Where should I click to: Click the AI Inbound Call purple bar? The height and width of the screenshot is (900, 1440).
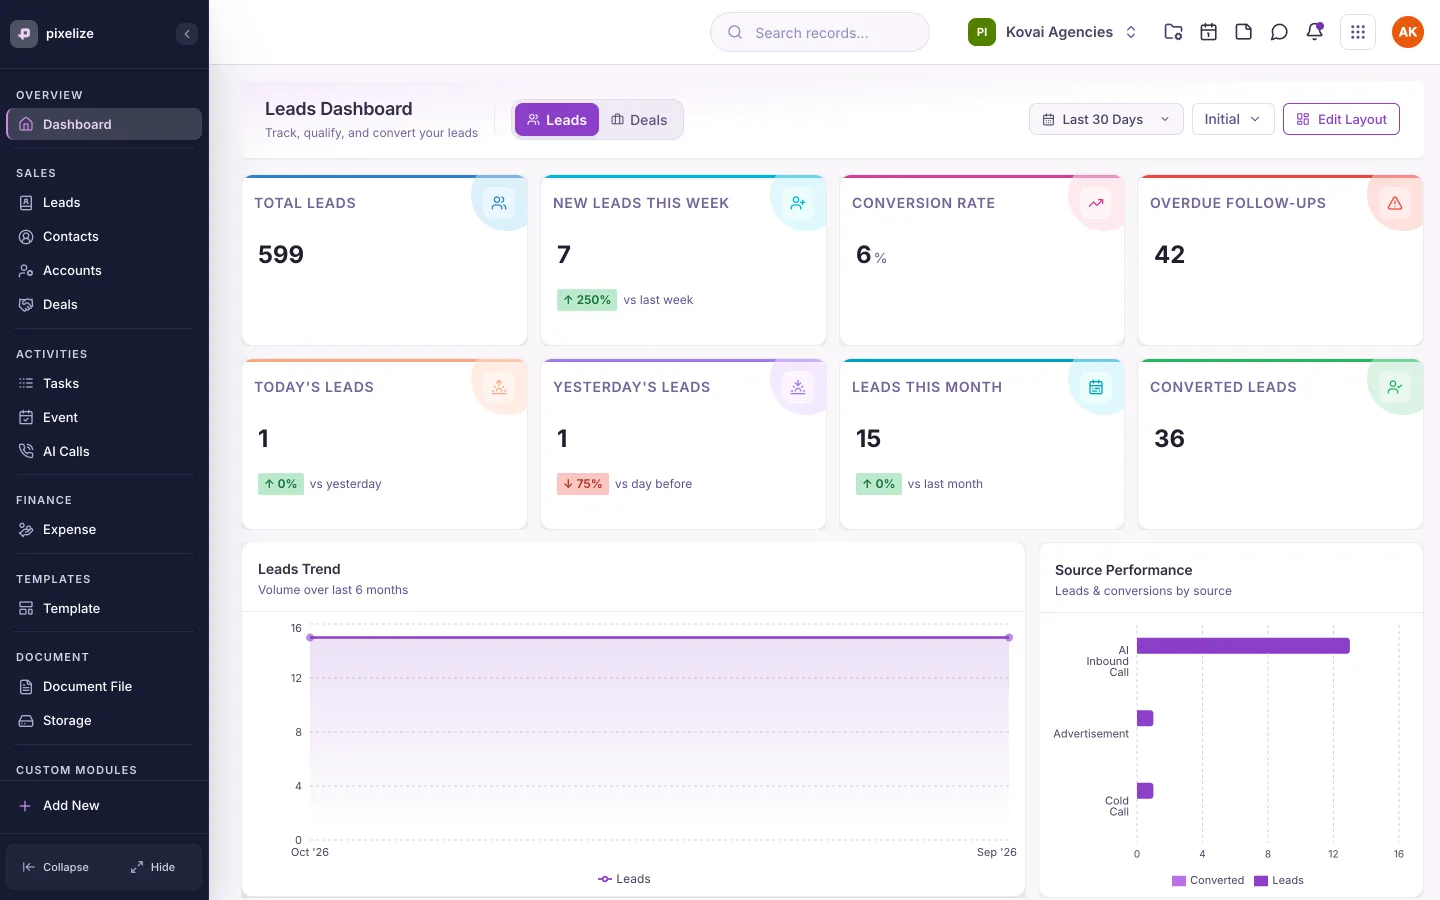(1243, 646)
